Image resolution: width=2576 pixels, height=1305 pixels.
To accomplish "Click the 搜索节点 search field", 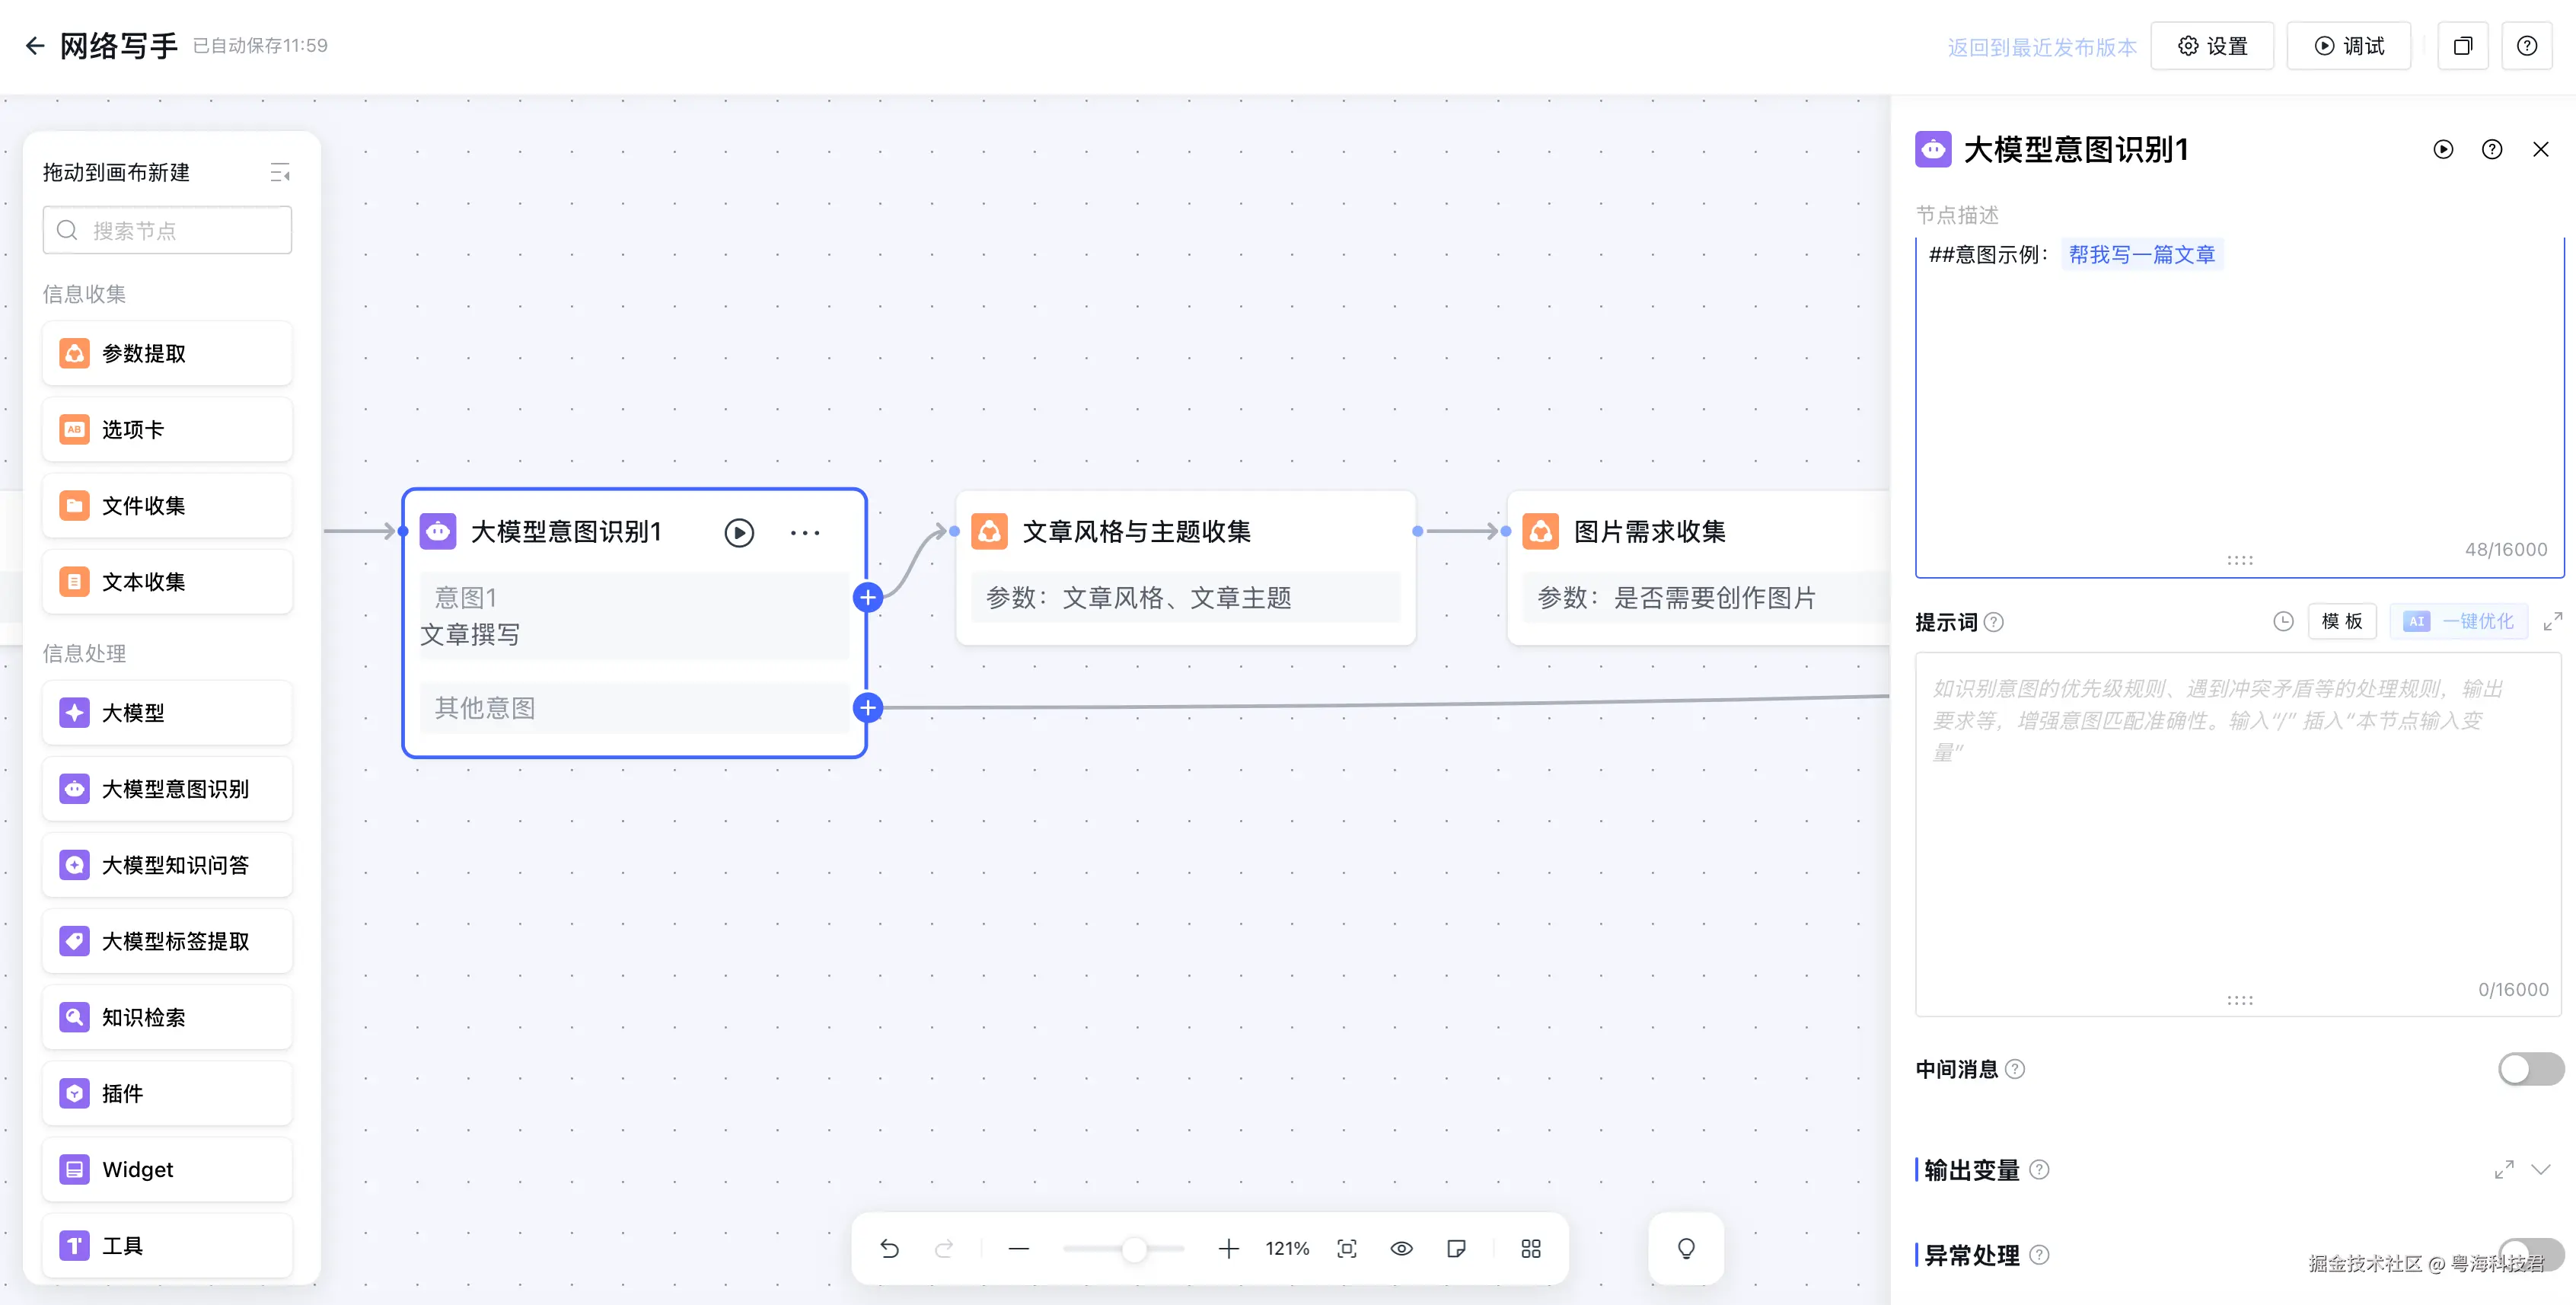I will [167, 231].
